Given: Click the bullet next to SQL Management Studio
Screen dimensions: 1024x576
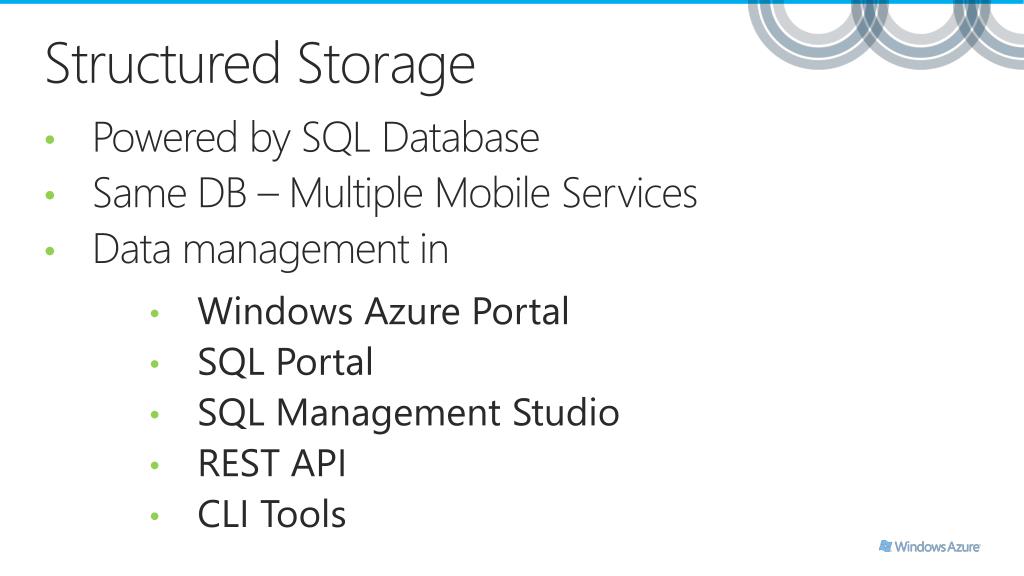Looking at the screenshot, I should pyautogui.click(x=155, y=415).
